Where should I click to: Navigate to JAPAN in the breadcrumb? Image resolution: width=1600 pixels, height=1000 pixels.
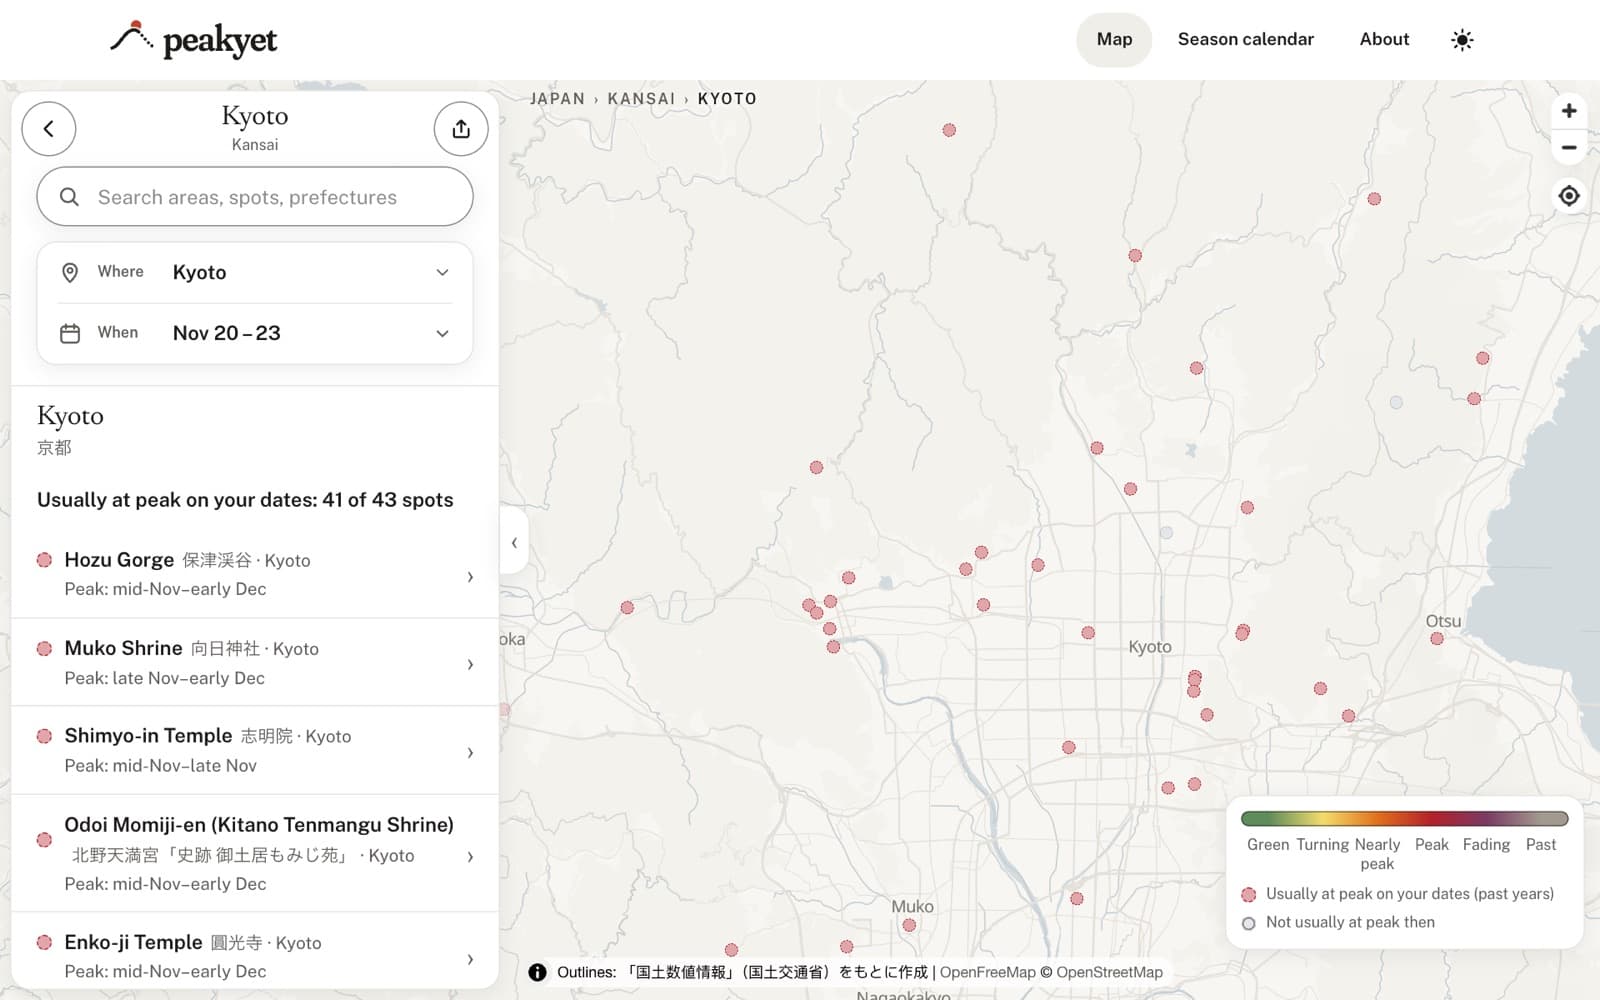[x=557, y=99]
